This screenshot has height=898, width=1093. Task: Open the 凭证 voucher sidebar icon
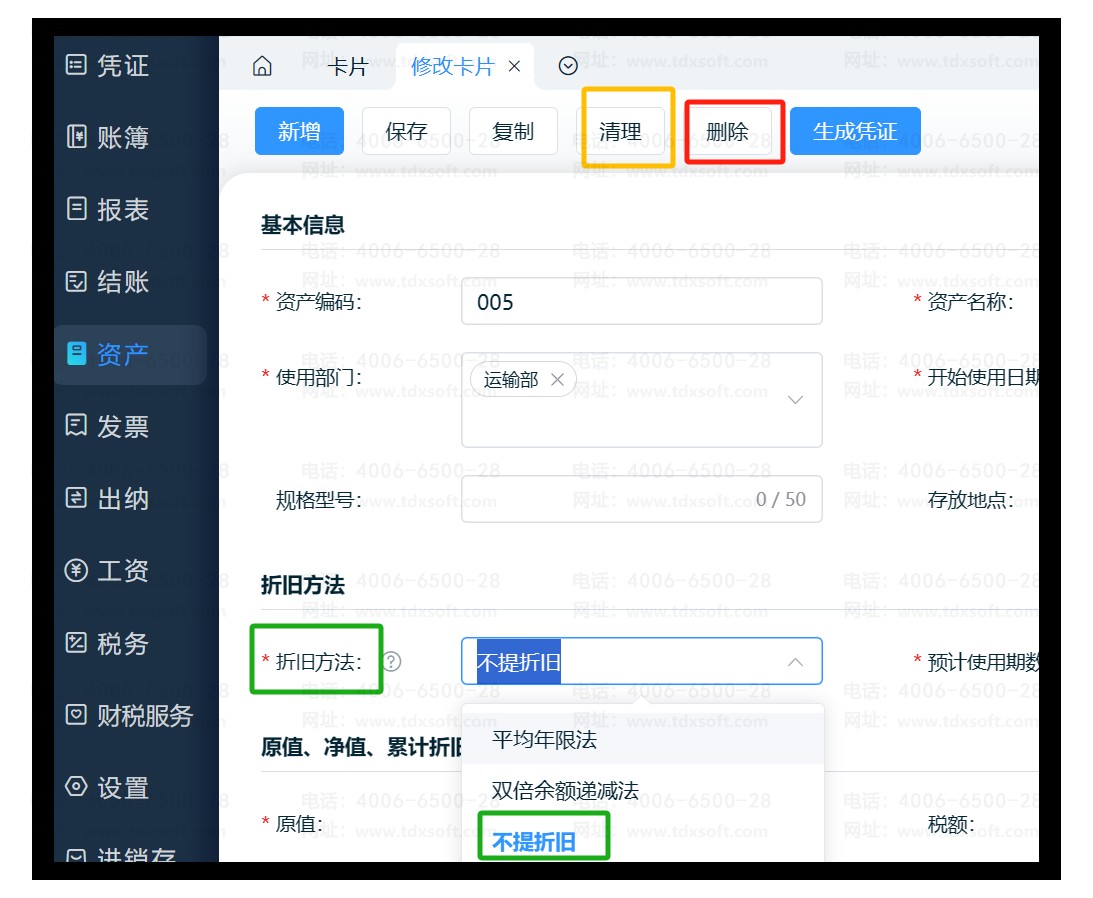point(76,66)
